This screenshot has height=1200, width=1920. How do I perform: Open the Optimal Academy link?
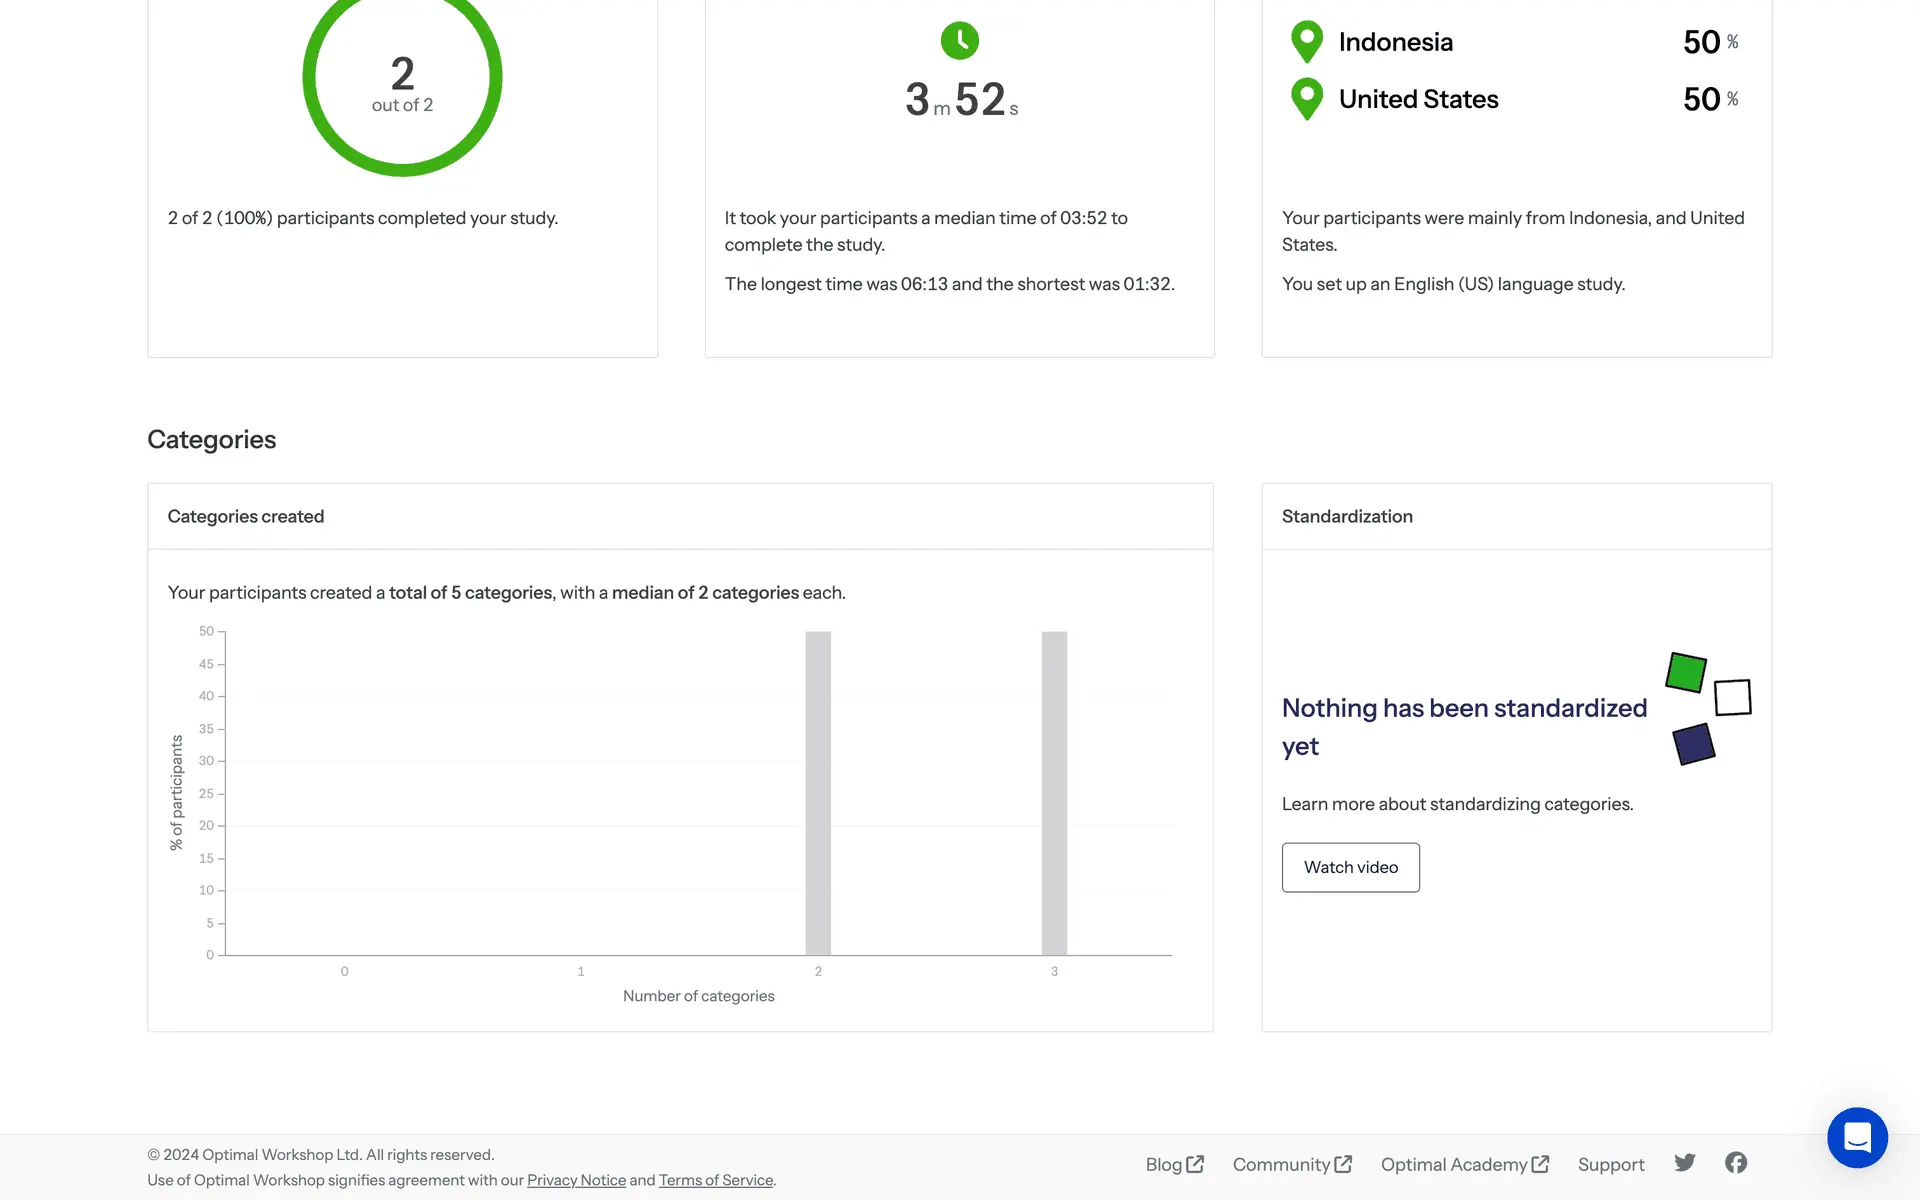[1464, 1164]
